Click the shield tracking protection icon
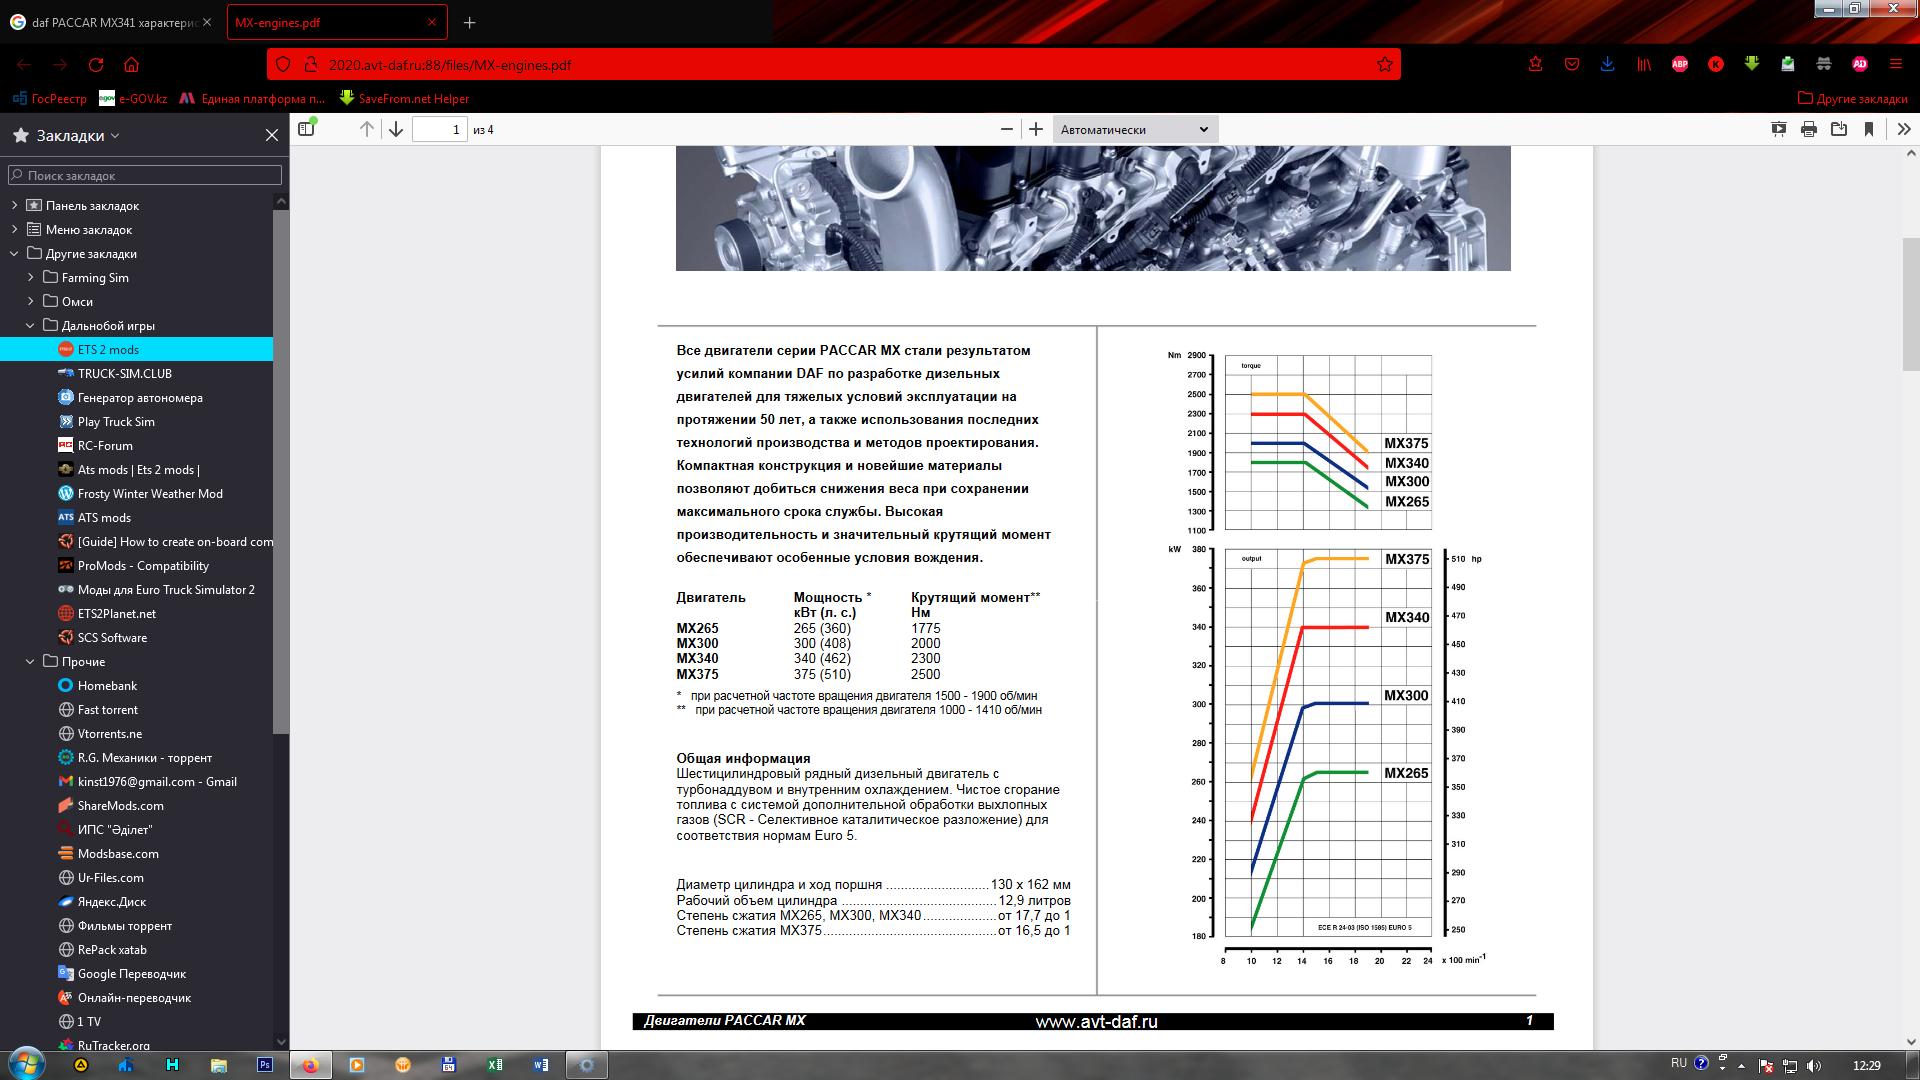 pos(283,64)
